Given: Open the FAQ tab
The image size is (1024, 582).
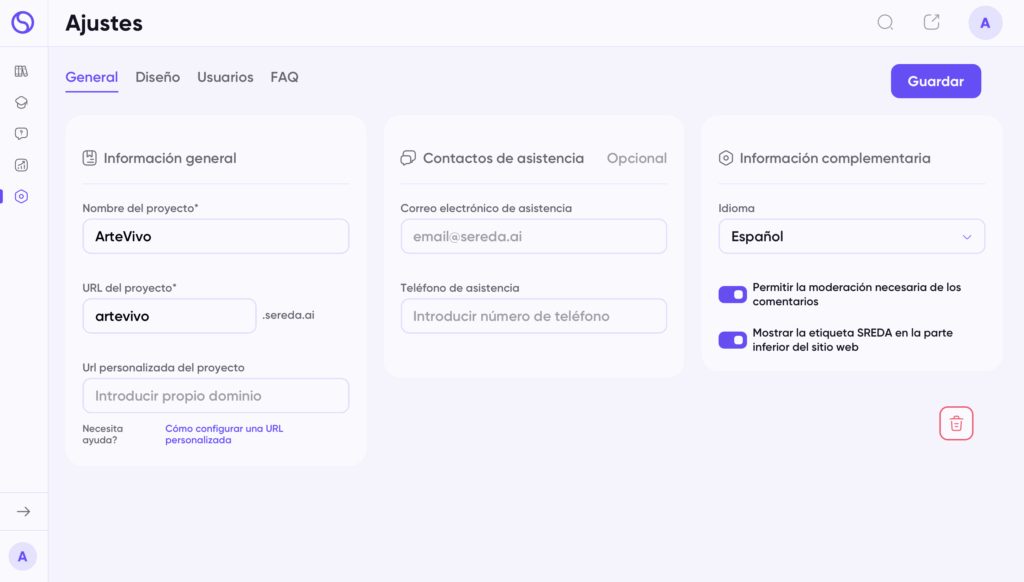Looking at the screenshot, I should (284, 77).
